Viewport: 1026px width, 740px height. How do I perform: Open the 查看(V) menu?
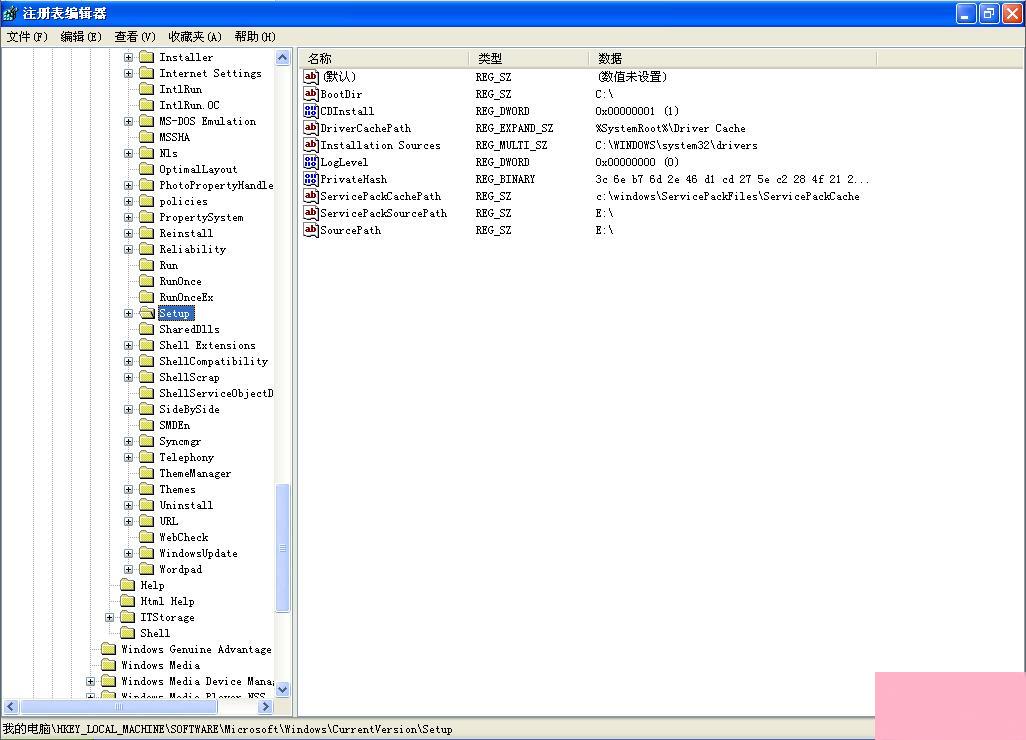135,37
